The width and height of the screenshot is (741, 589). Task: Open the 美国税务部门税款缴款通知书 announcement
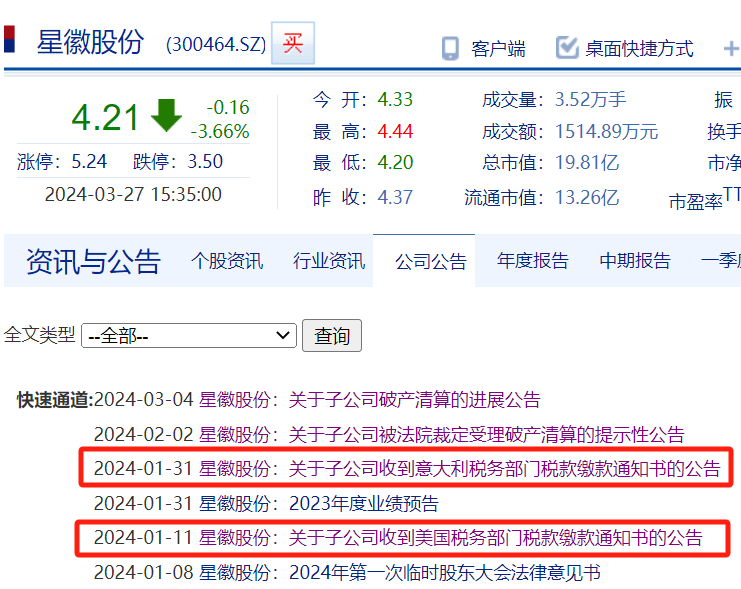495,538
